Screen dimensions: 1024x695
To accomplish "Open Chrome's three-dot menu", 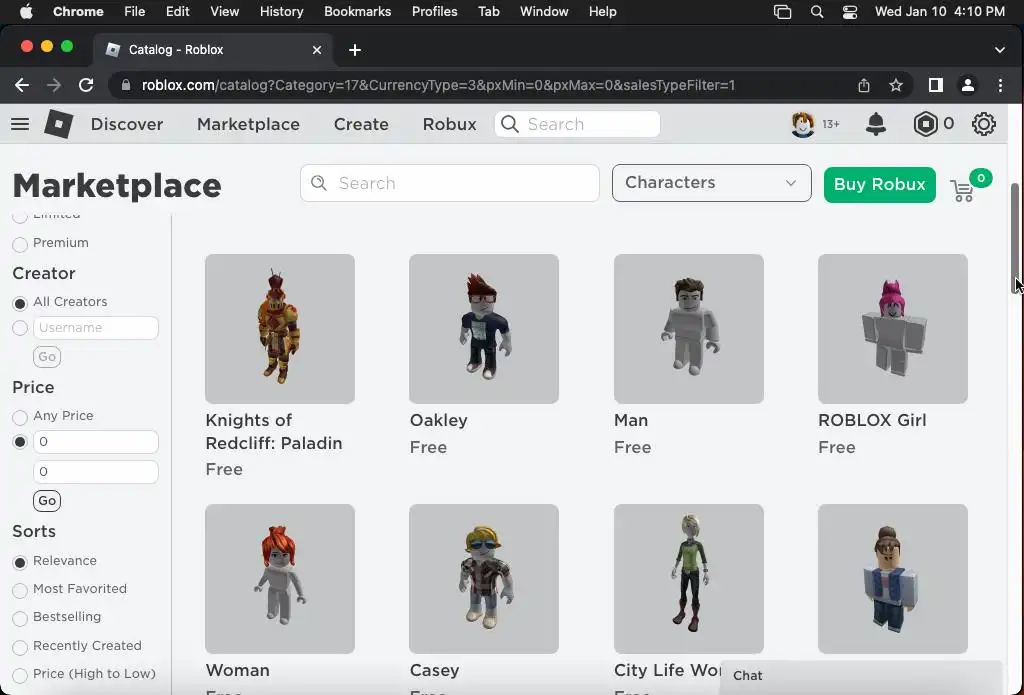I will 1000,86.
